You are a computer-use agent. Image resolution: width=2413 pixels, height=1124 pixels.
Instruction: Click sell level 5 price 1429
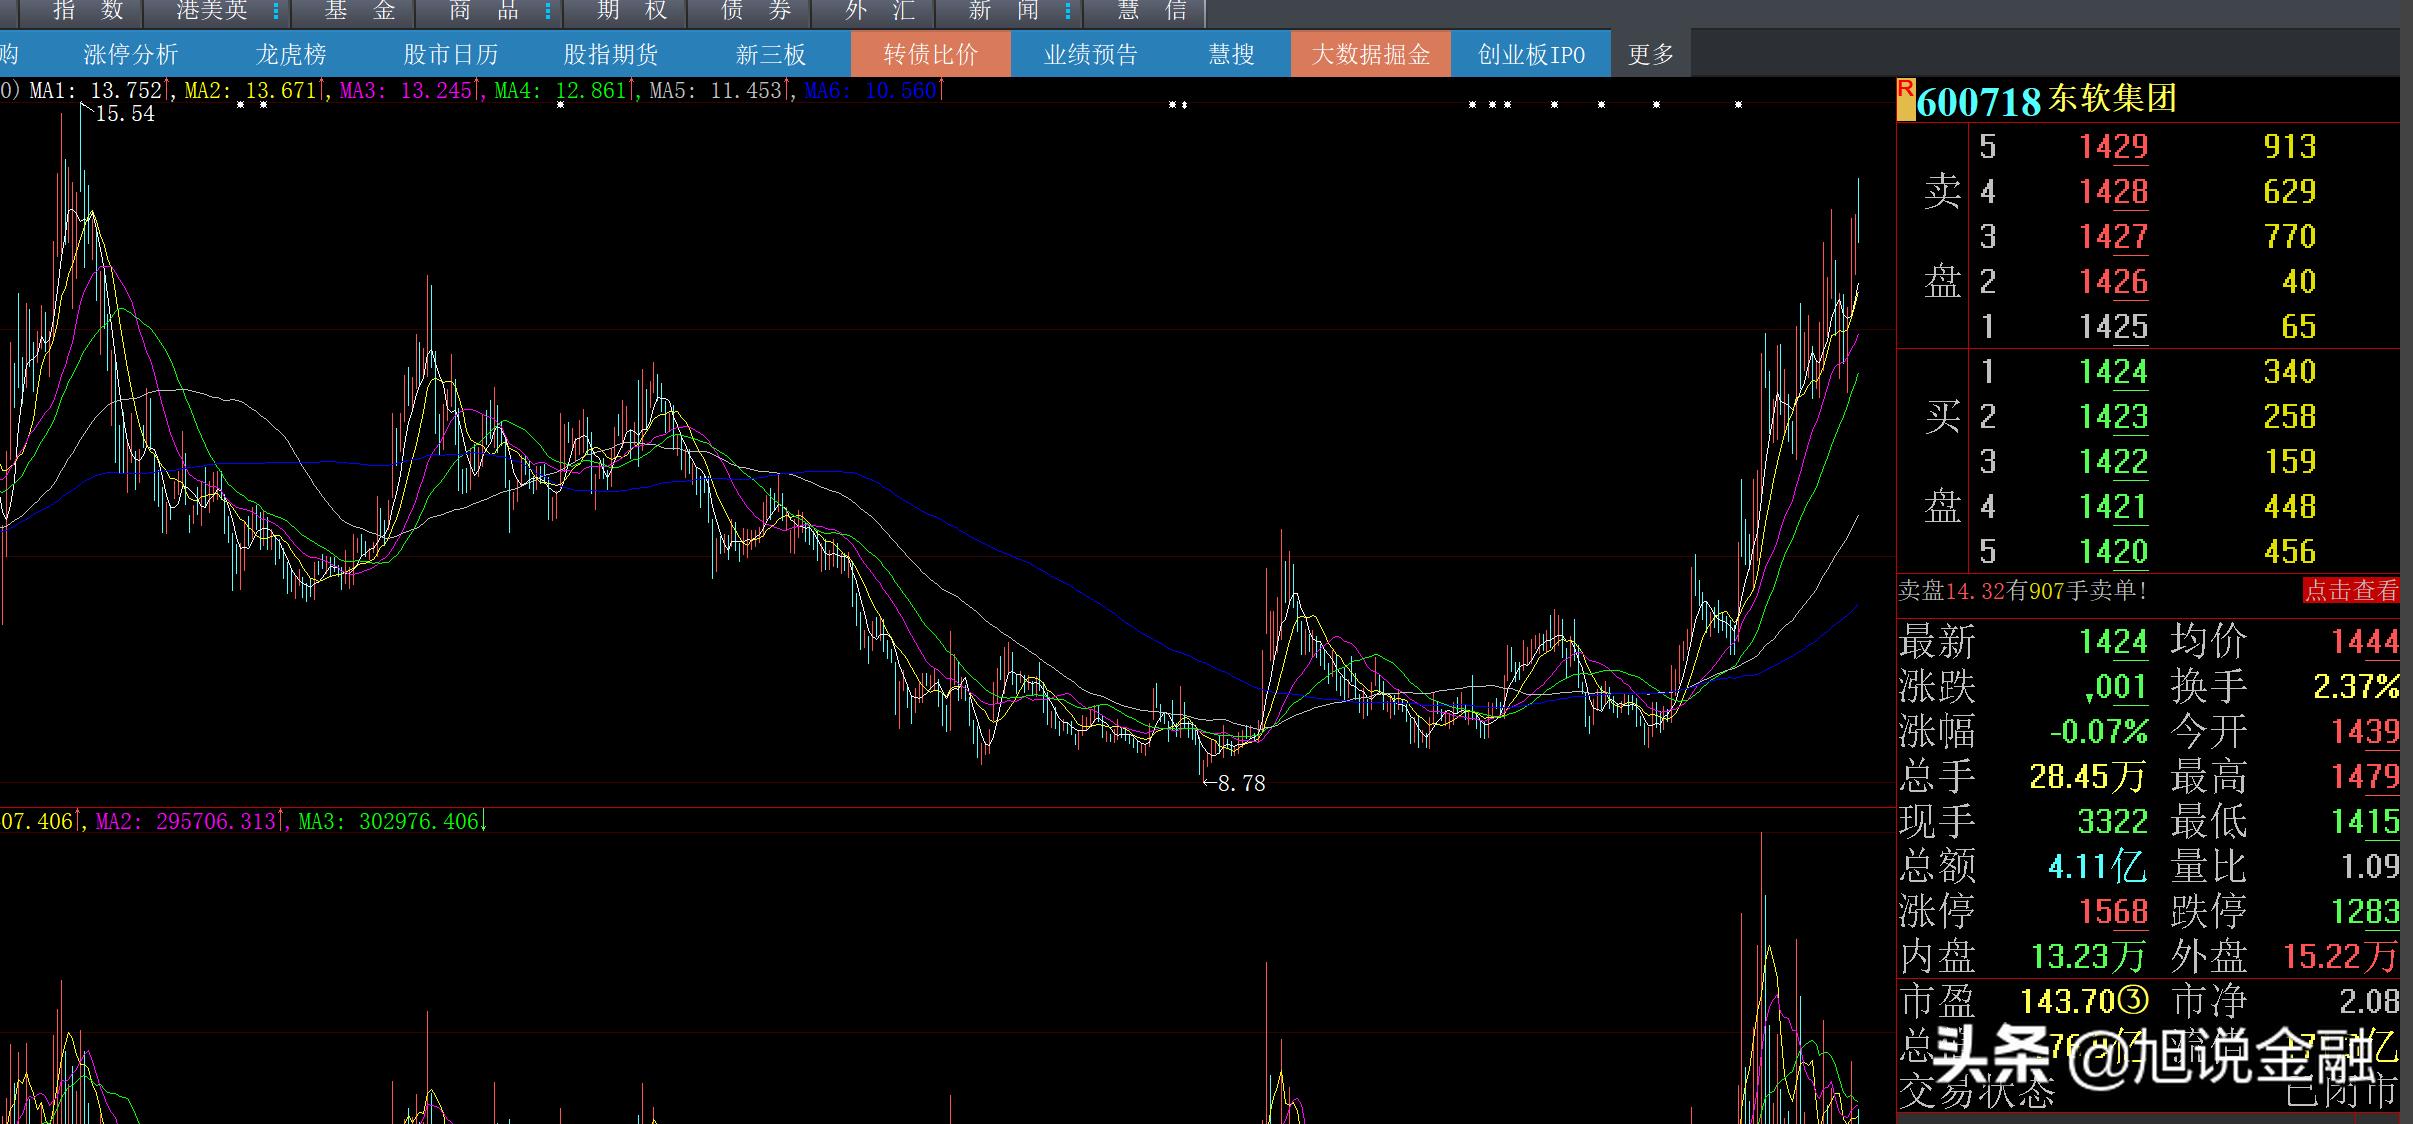pyautogui.click(x=2113, y=147)
